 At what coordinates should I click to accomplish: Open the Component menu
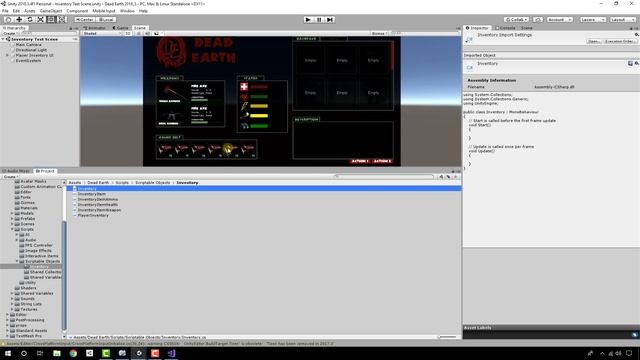tap(77, 11)
